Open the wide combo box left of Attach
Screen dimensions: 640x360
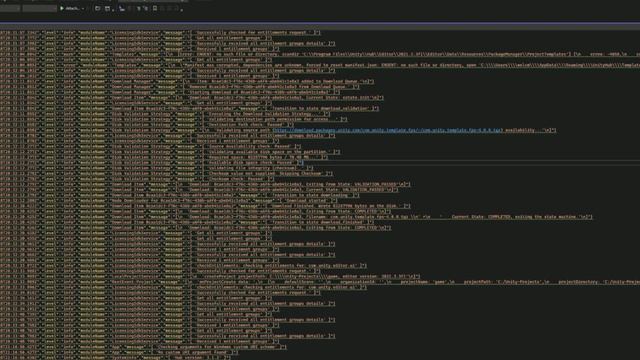pos(39,8)
